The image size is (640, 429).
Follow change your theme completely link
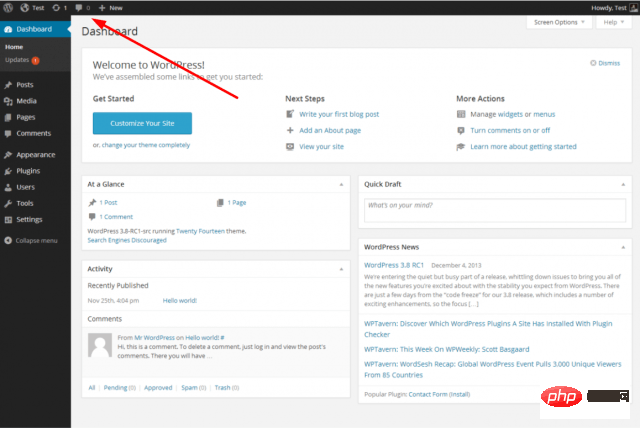pos(146,145)
